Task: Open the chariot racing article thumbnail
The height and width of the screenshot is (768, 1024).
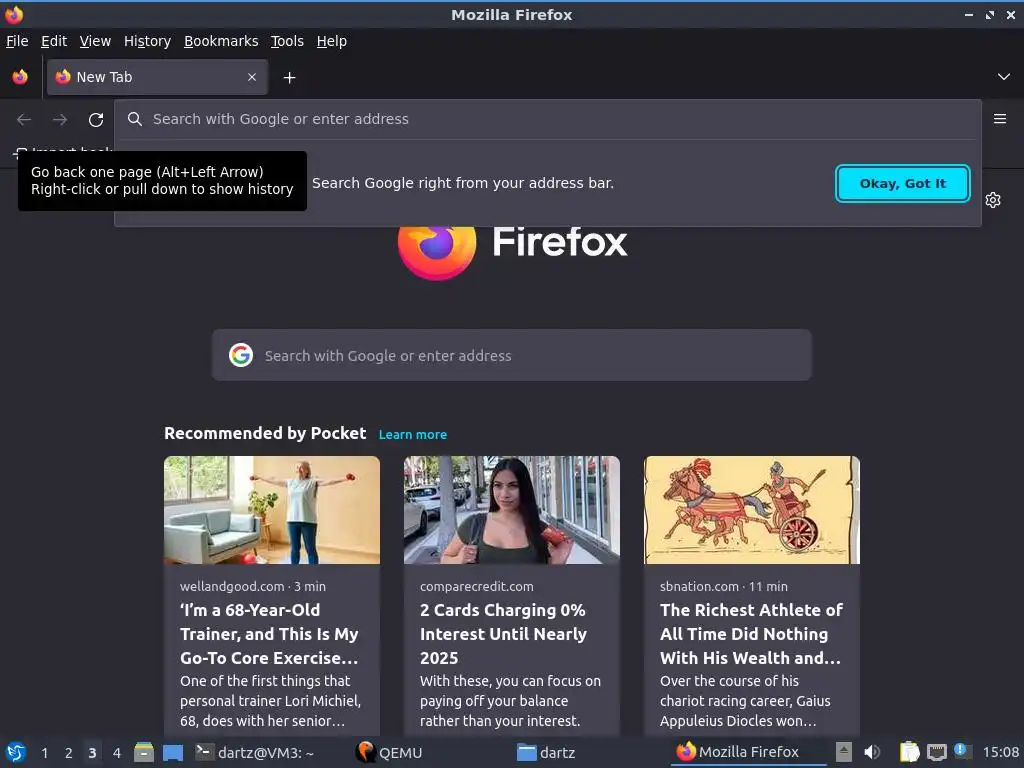Action: click(752, 510)
